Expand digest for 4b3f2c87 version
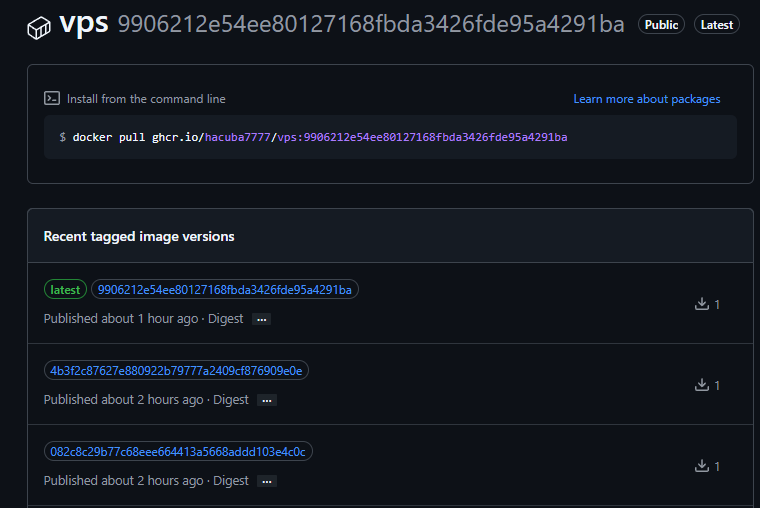This screenshot has height=508, width=760. point(266,400)
